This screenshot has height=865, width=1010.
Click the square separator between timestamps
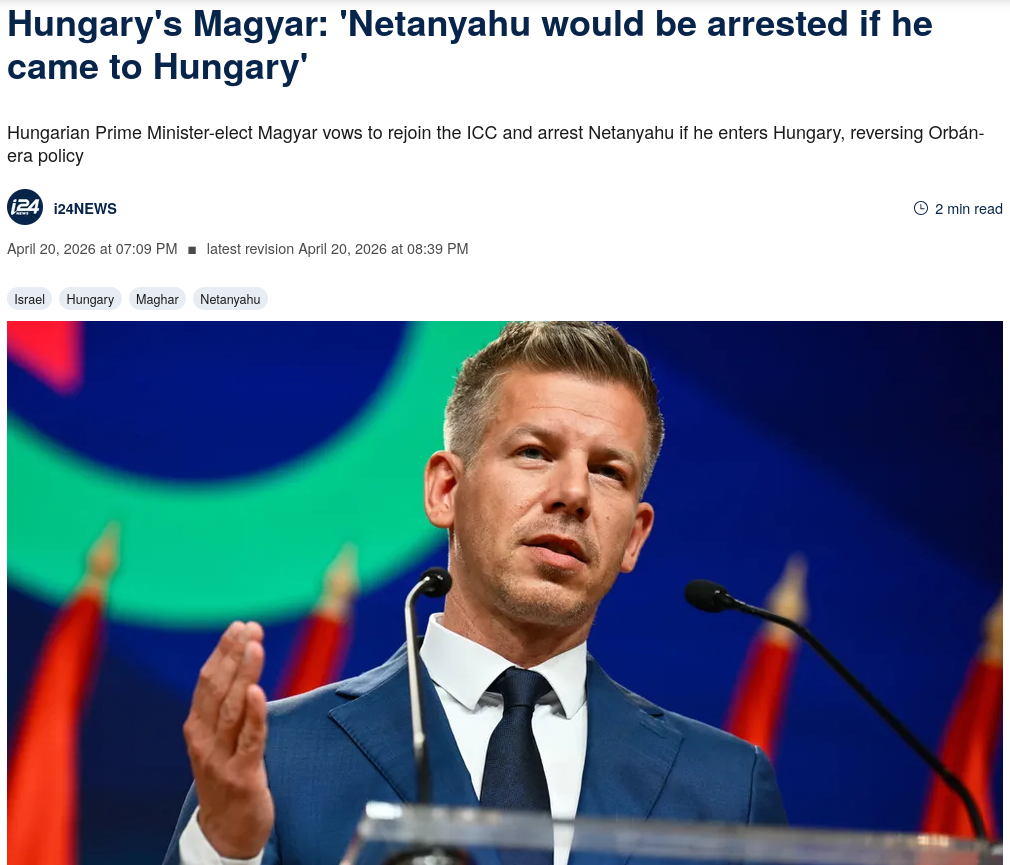coord(192,250)
